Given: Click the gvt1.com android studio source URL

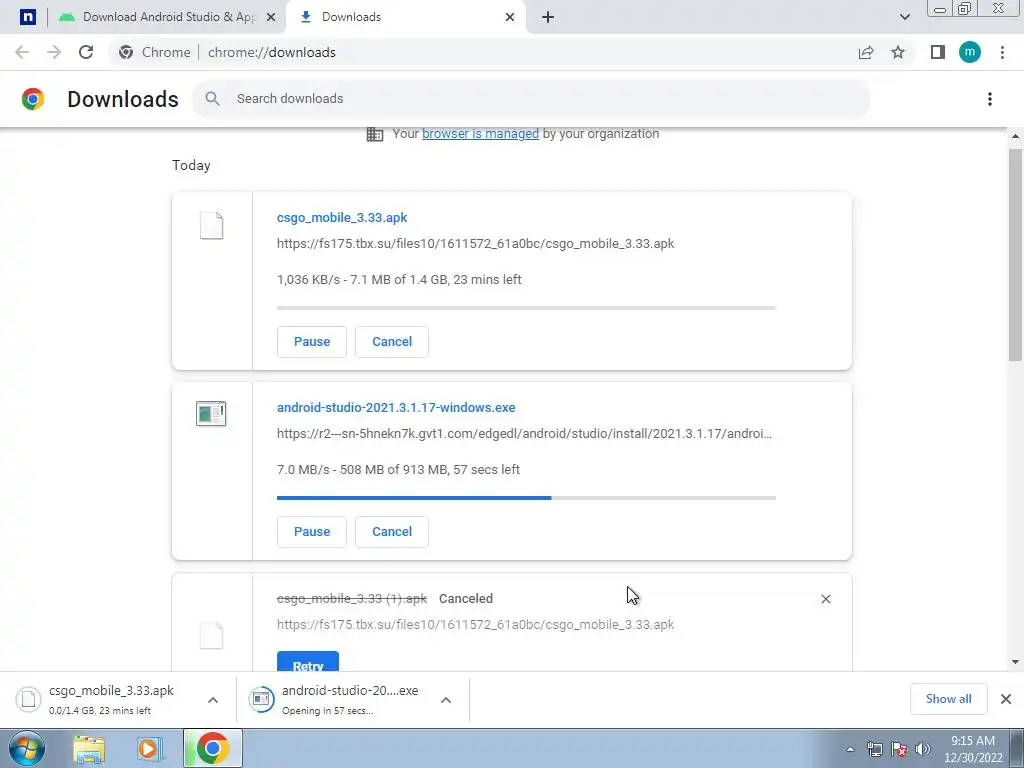Looking at the screenshot, I should point(524,434).
